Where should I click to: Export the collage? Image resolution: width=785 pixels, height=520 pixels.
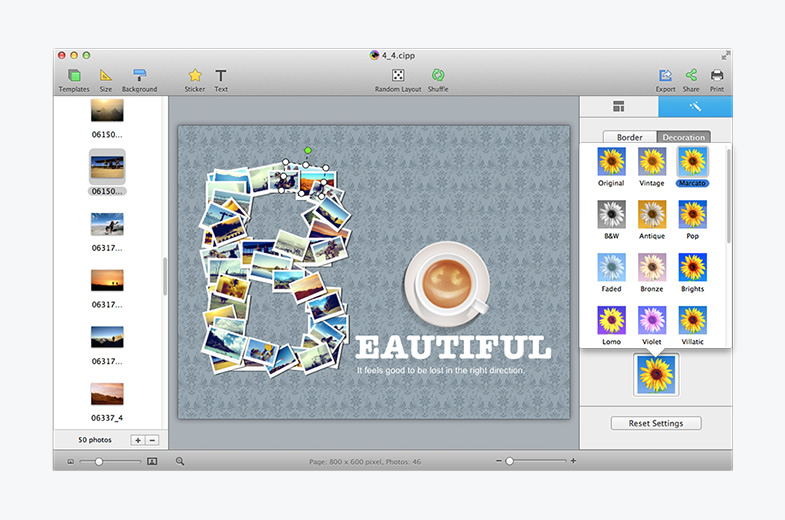[665, 76]
